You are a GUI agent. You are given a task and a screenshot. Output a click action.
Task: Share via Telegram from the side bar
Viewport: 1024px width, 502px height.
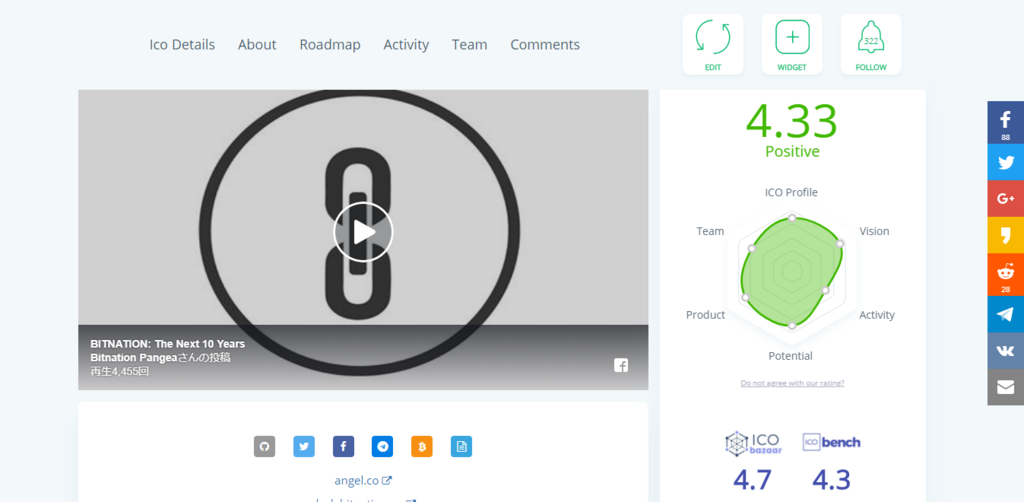click(1006, 314)
